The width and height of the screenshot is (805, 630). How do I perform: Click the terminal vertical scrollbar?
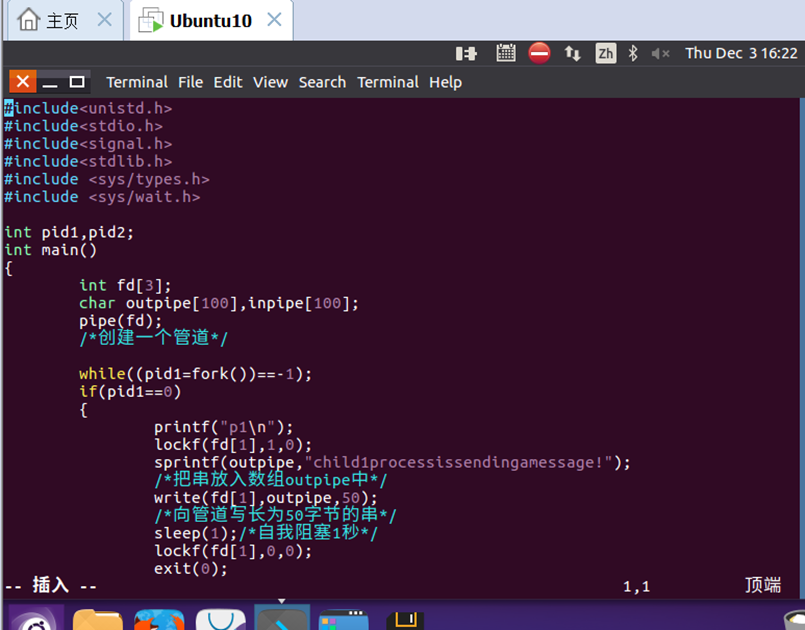coord(802,349)
